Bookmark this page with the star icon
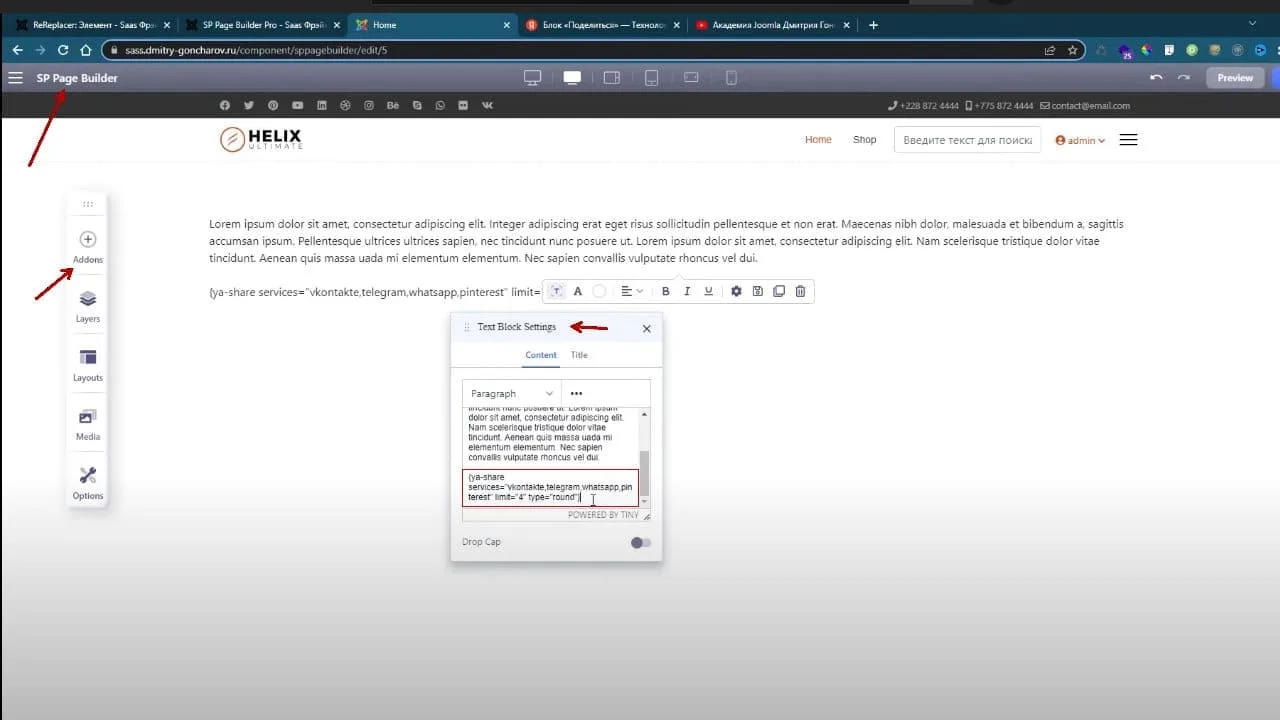 (x=1072, y=49)
